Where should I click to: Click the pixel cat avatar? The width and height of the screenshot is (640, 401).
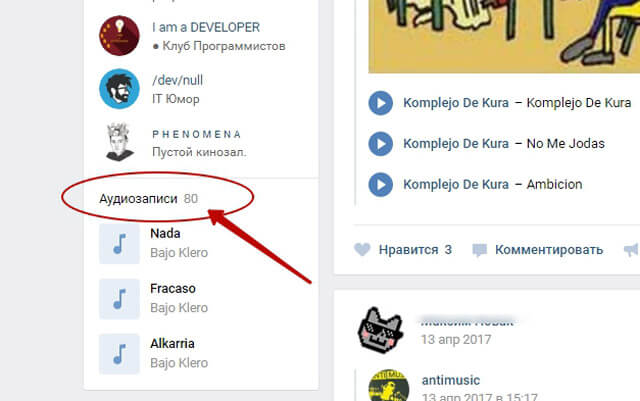[x=380, y=330]
